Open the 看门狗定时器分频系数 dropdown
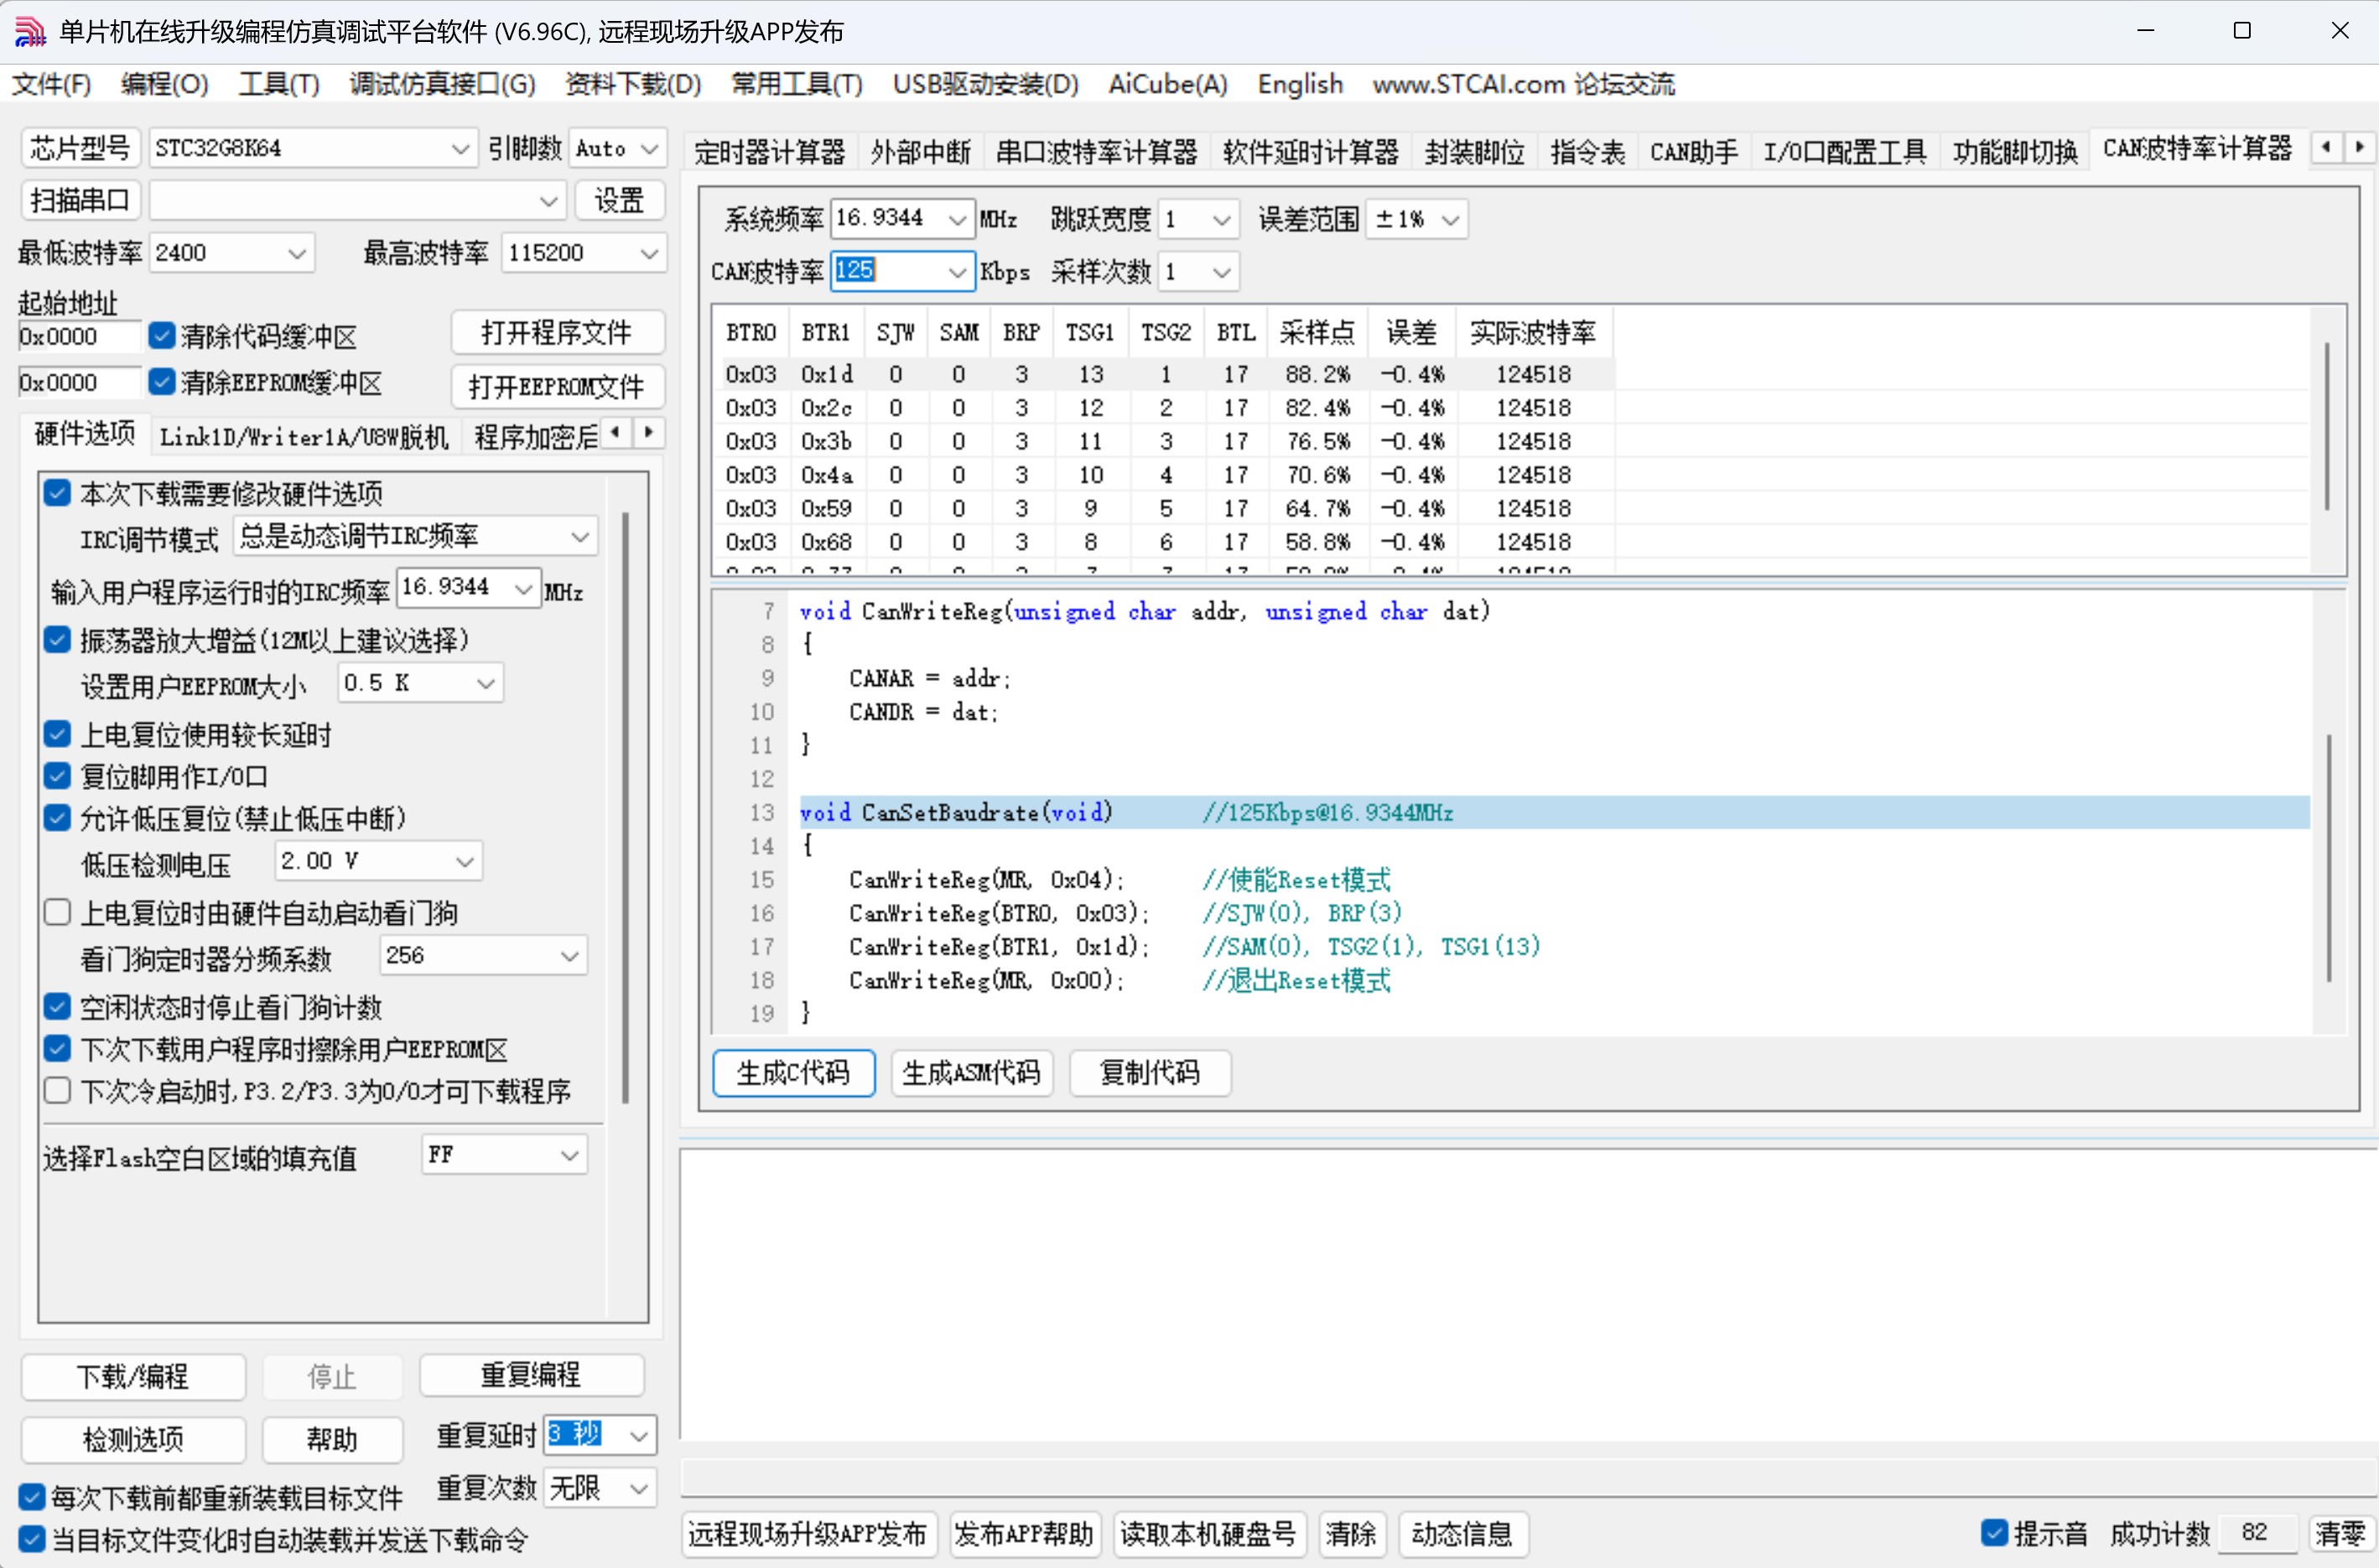 point(569,955)
